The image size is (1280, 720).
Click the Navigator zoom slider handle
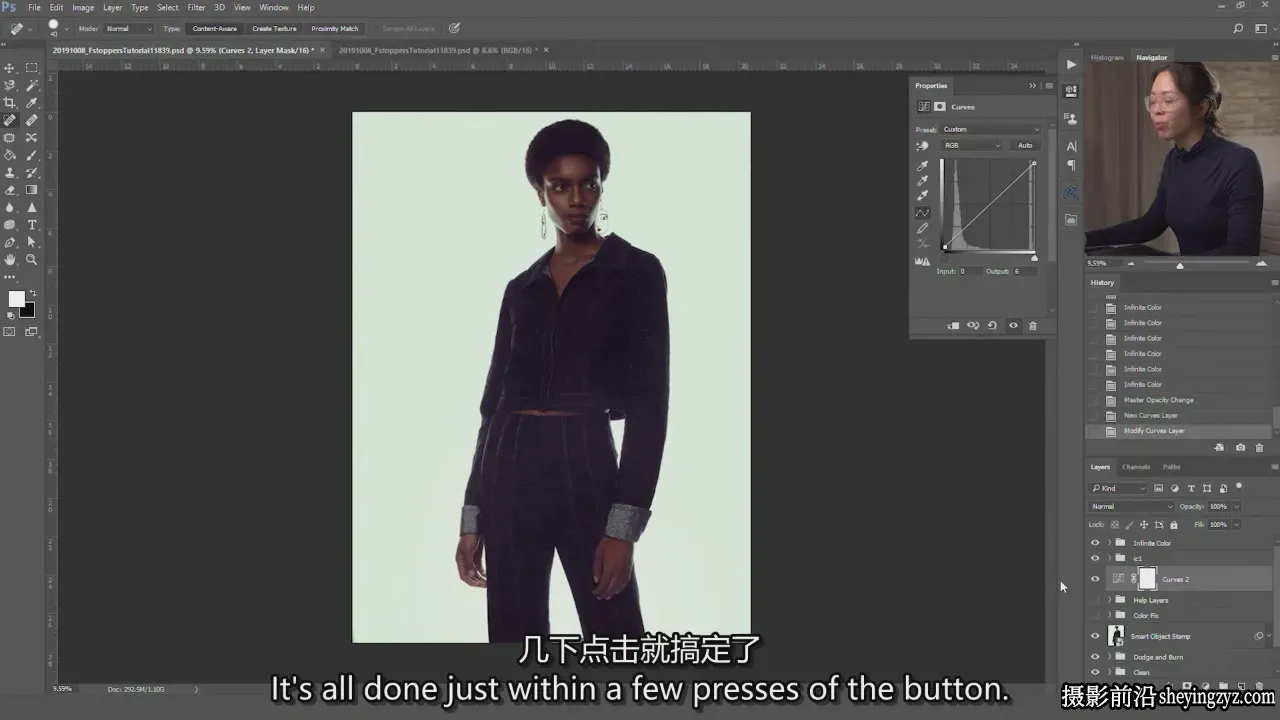coord(1180,265)
